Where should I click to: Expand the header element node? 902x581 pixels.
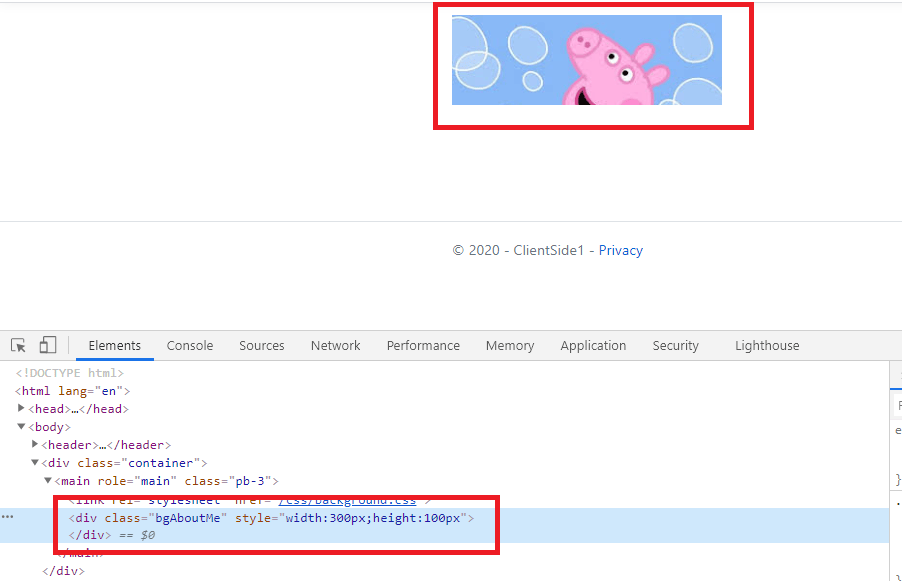click(x=35, y=444)
